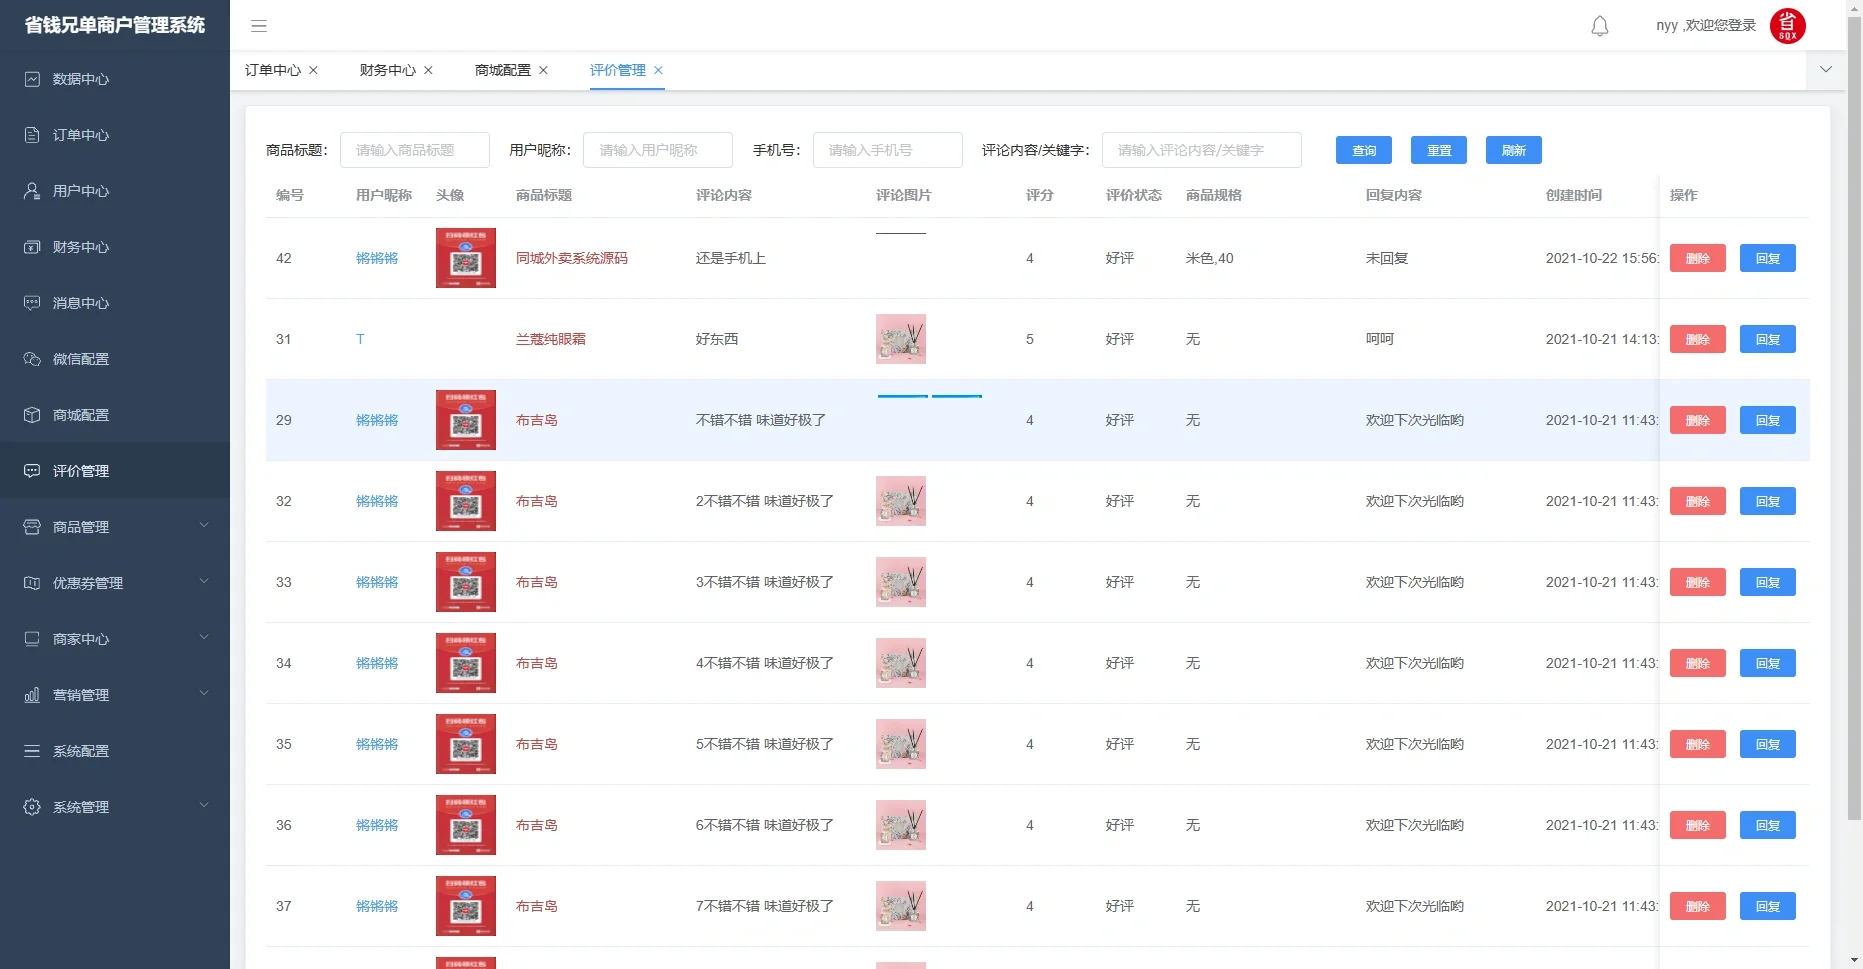The height and width of the screenshot is (969, 1863).
Task: Select 数据中心 in the left sidebar
Action: point(80,79)
